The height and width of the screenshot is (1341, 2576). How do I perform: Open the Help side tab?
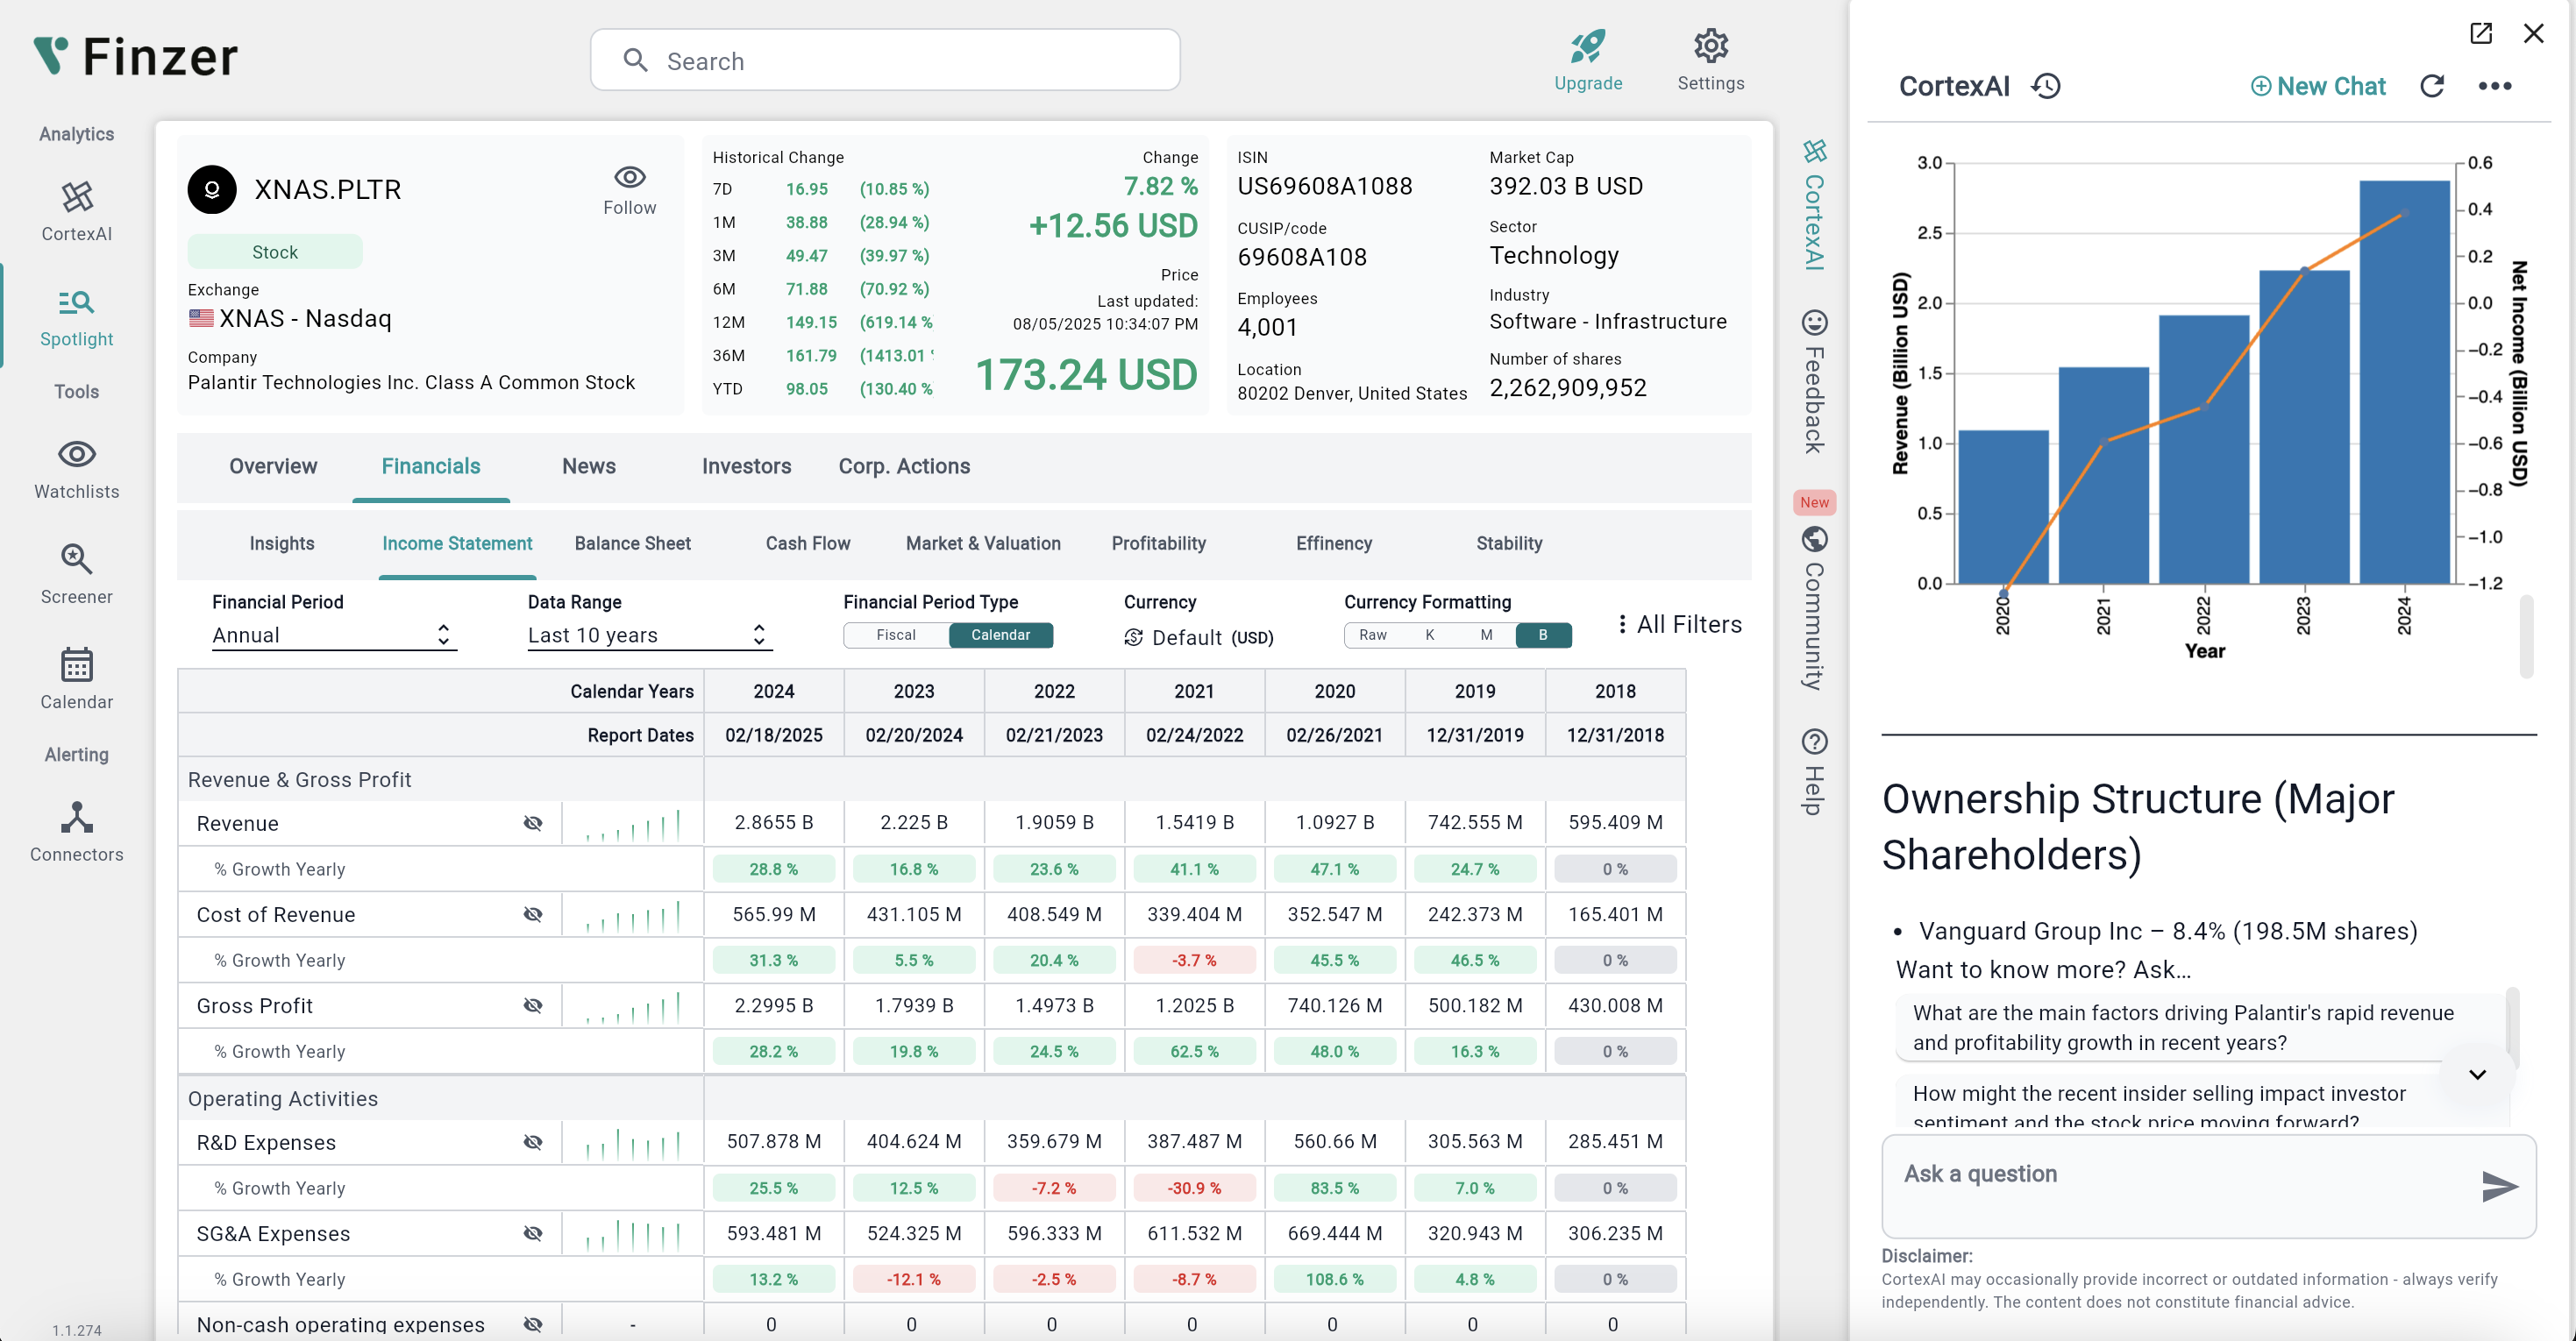coord(1814,772)
